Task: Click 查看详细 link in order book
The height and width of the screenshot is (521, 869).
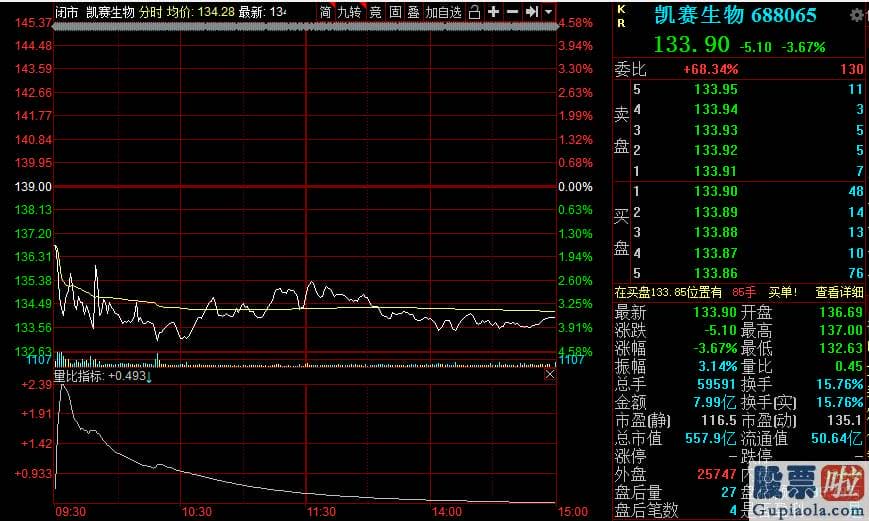Action: [839, 292]
